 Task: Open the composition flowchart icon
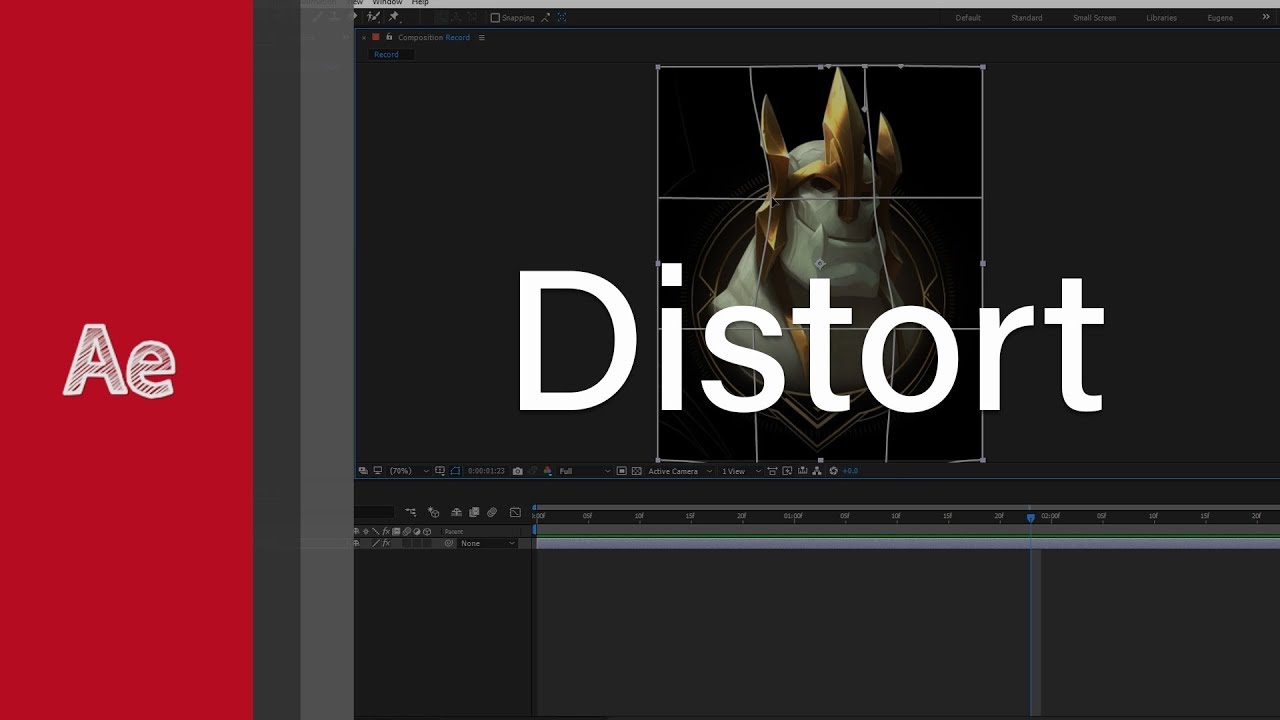coord(817,471)
